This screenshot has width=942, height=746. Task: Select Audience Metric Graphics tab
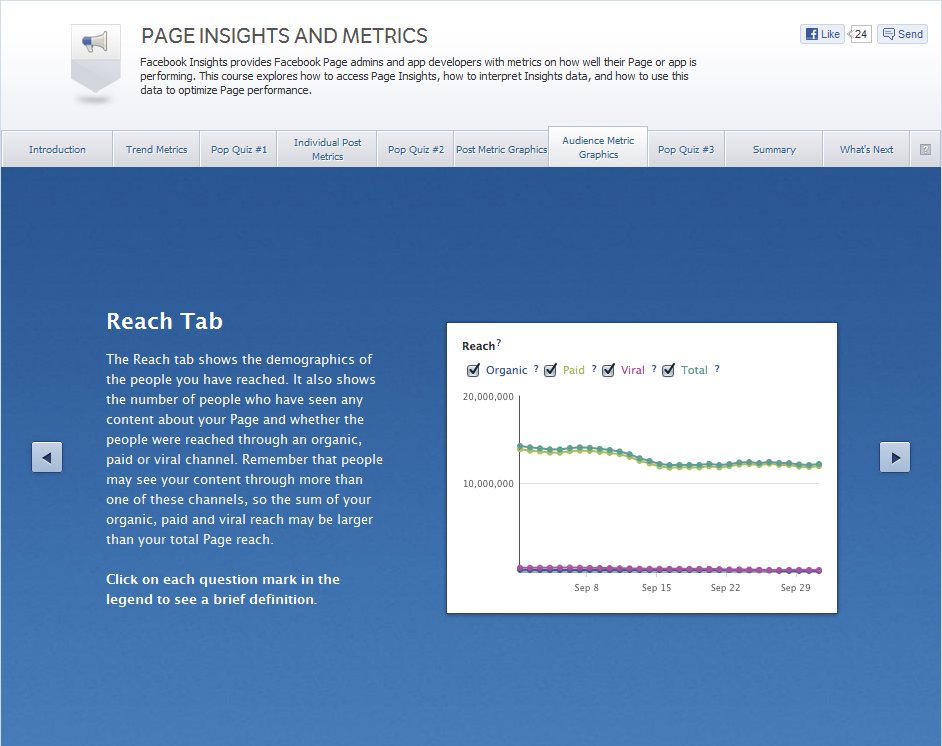click(x=598, y=147)
